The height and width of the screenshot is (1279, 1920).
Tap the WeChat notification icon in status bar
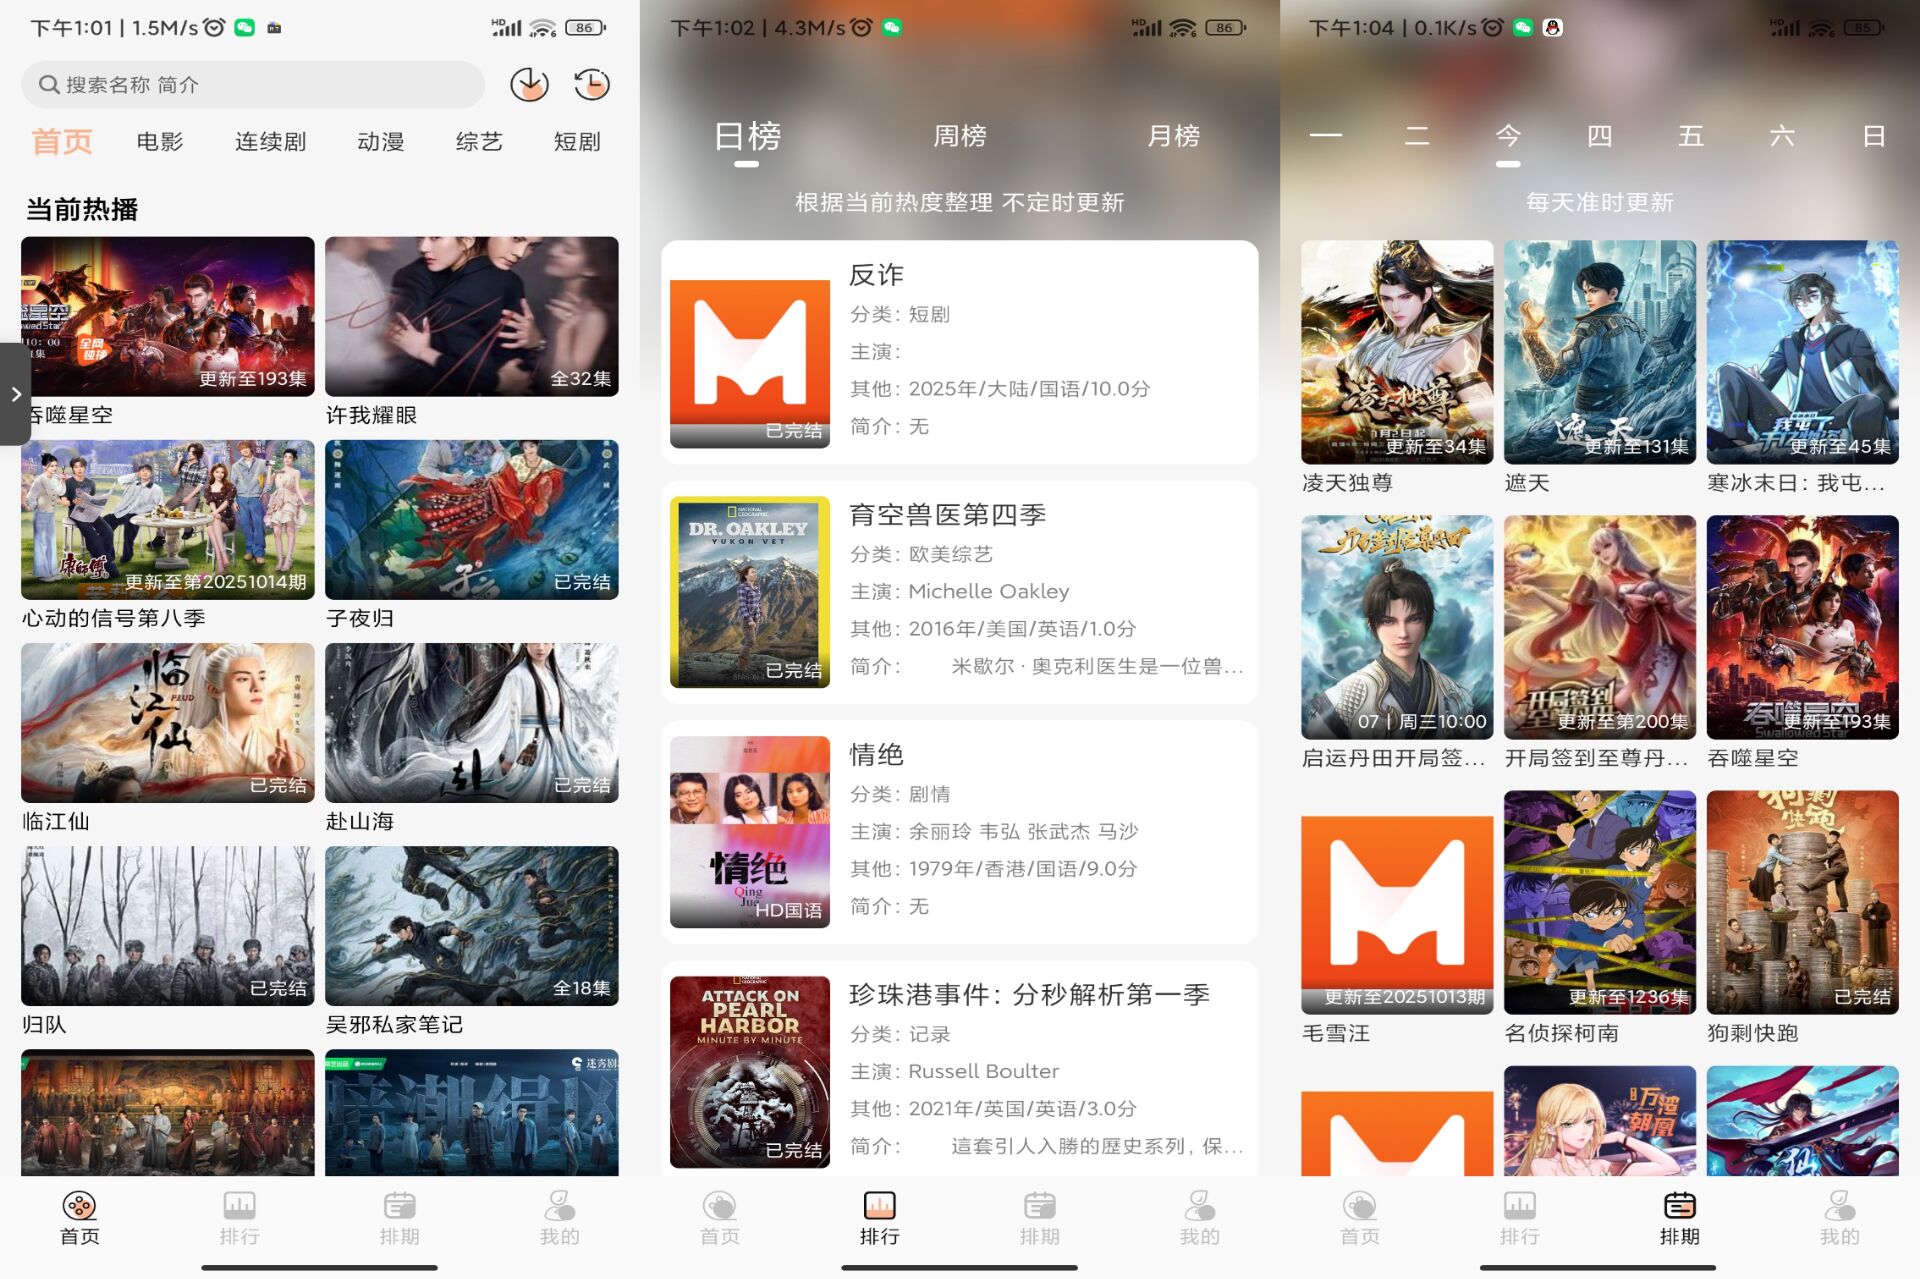(x=243, y=27)
